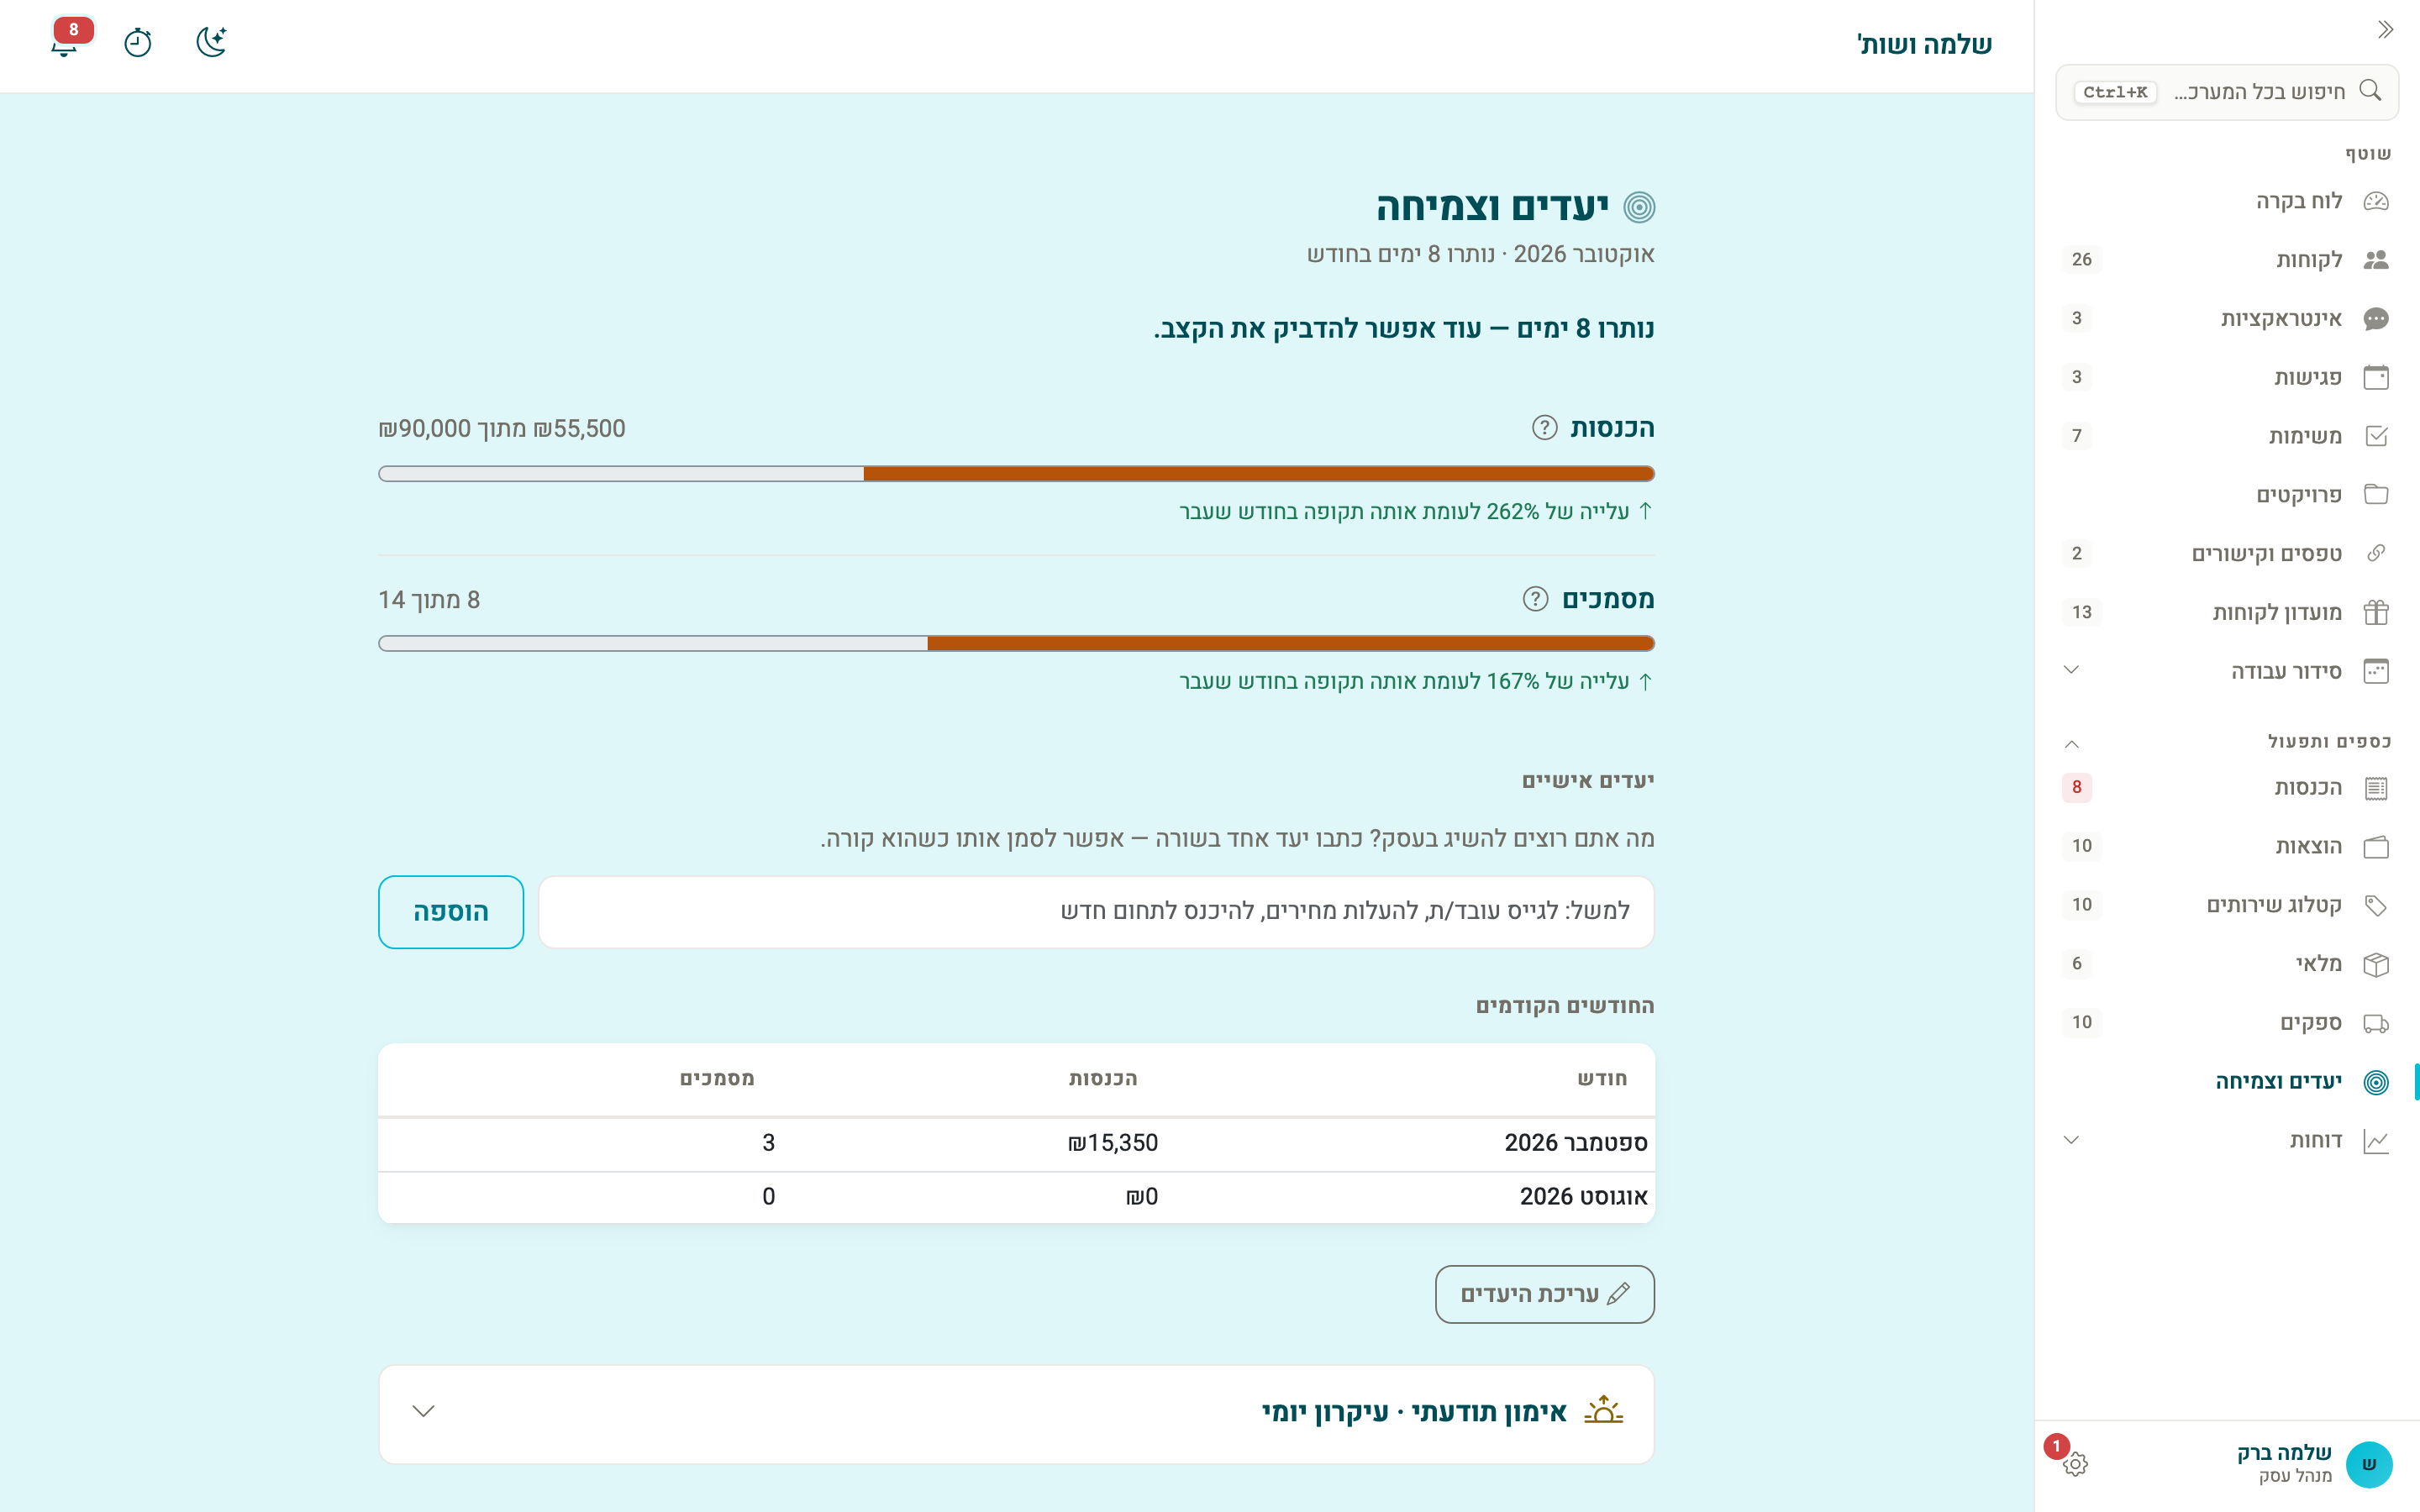This screenshot has width=2420, height=1512.
Task: Expand the 'אימון תודעתי · עיקרון יומי' panel chevron
Action: [424, 1411]
